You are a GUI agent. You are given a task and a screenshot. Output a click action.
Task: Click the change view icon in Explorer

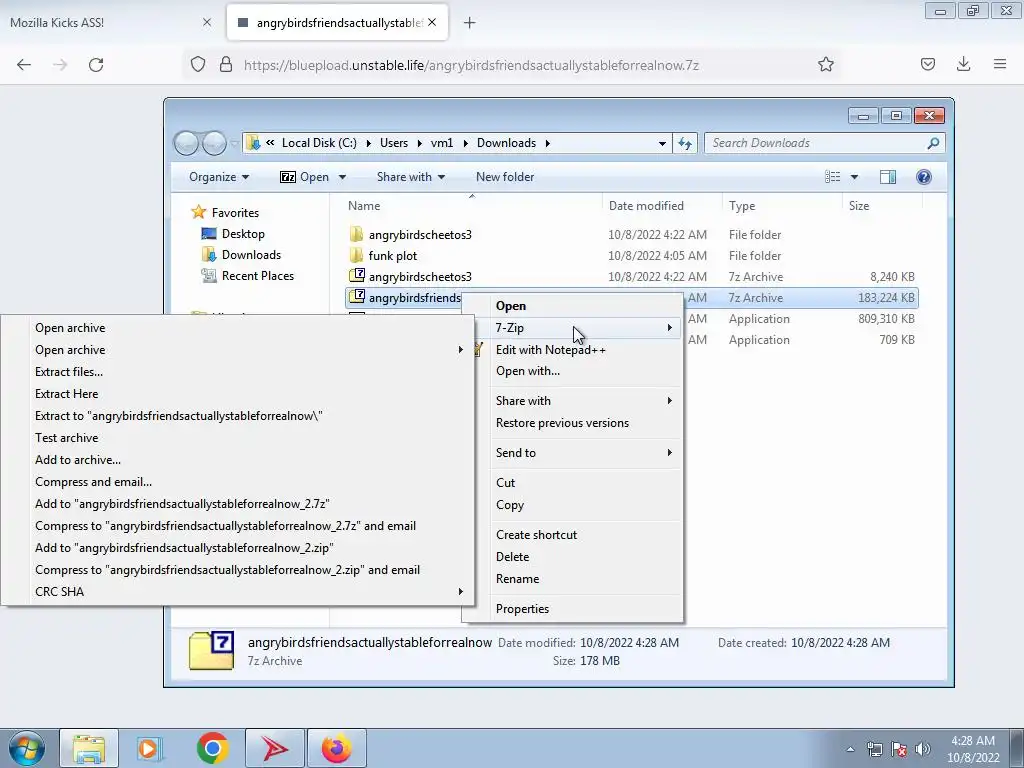click(x=832, y=177)
